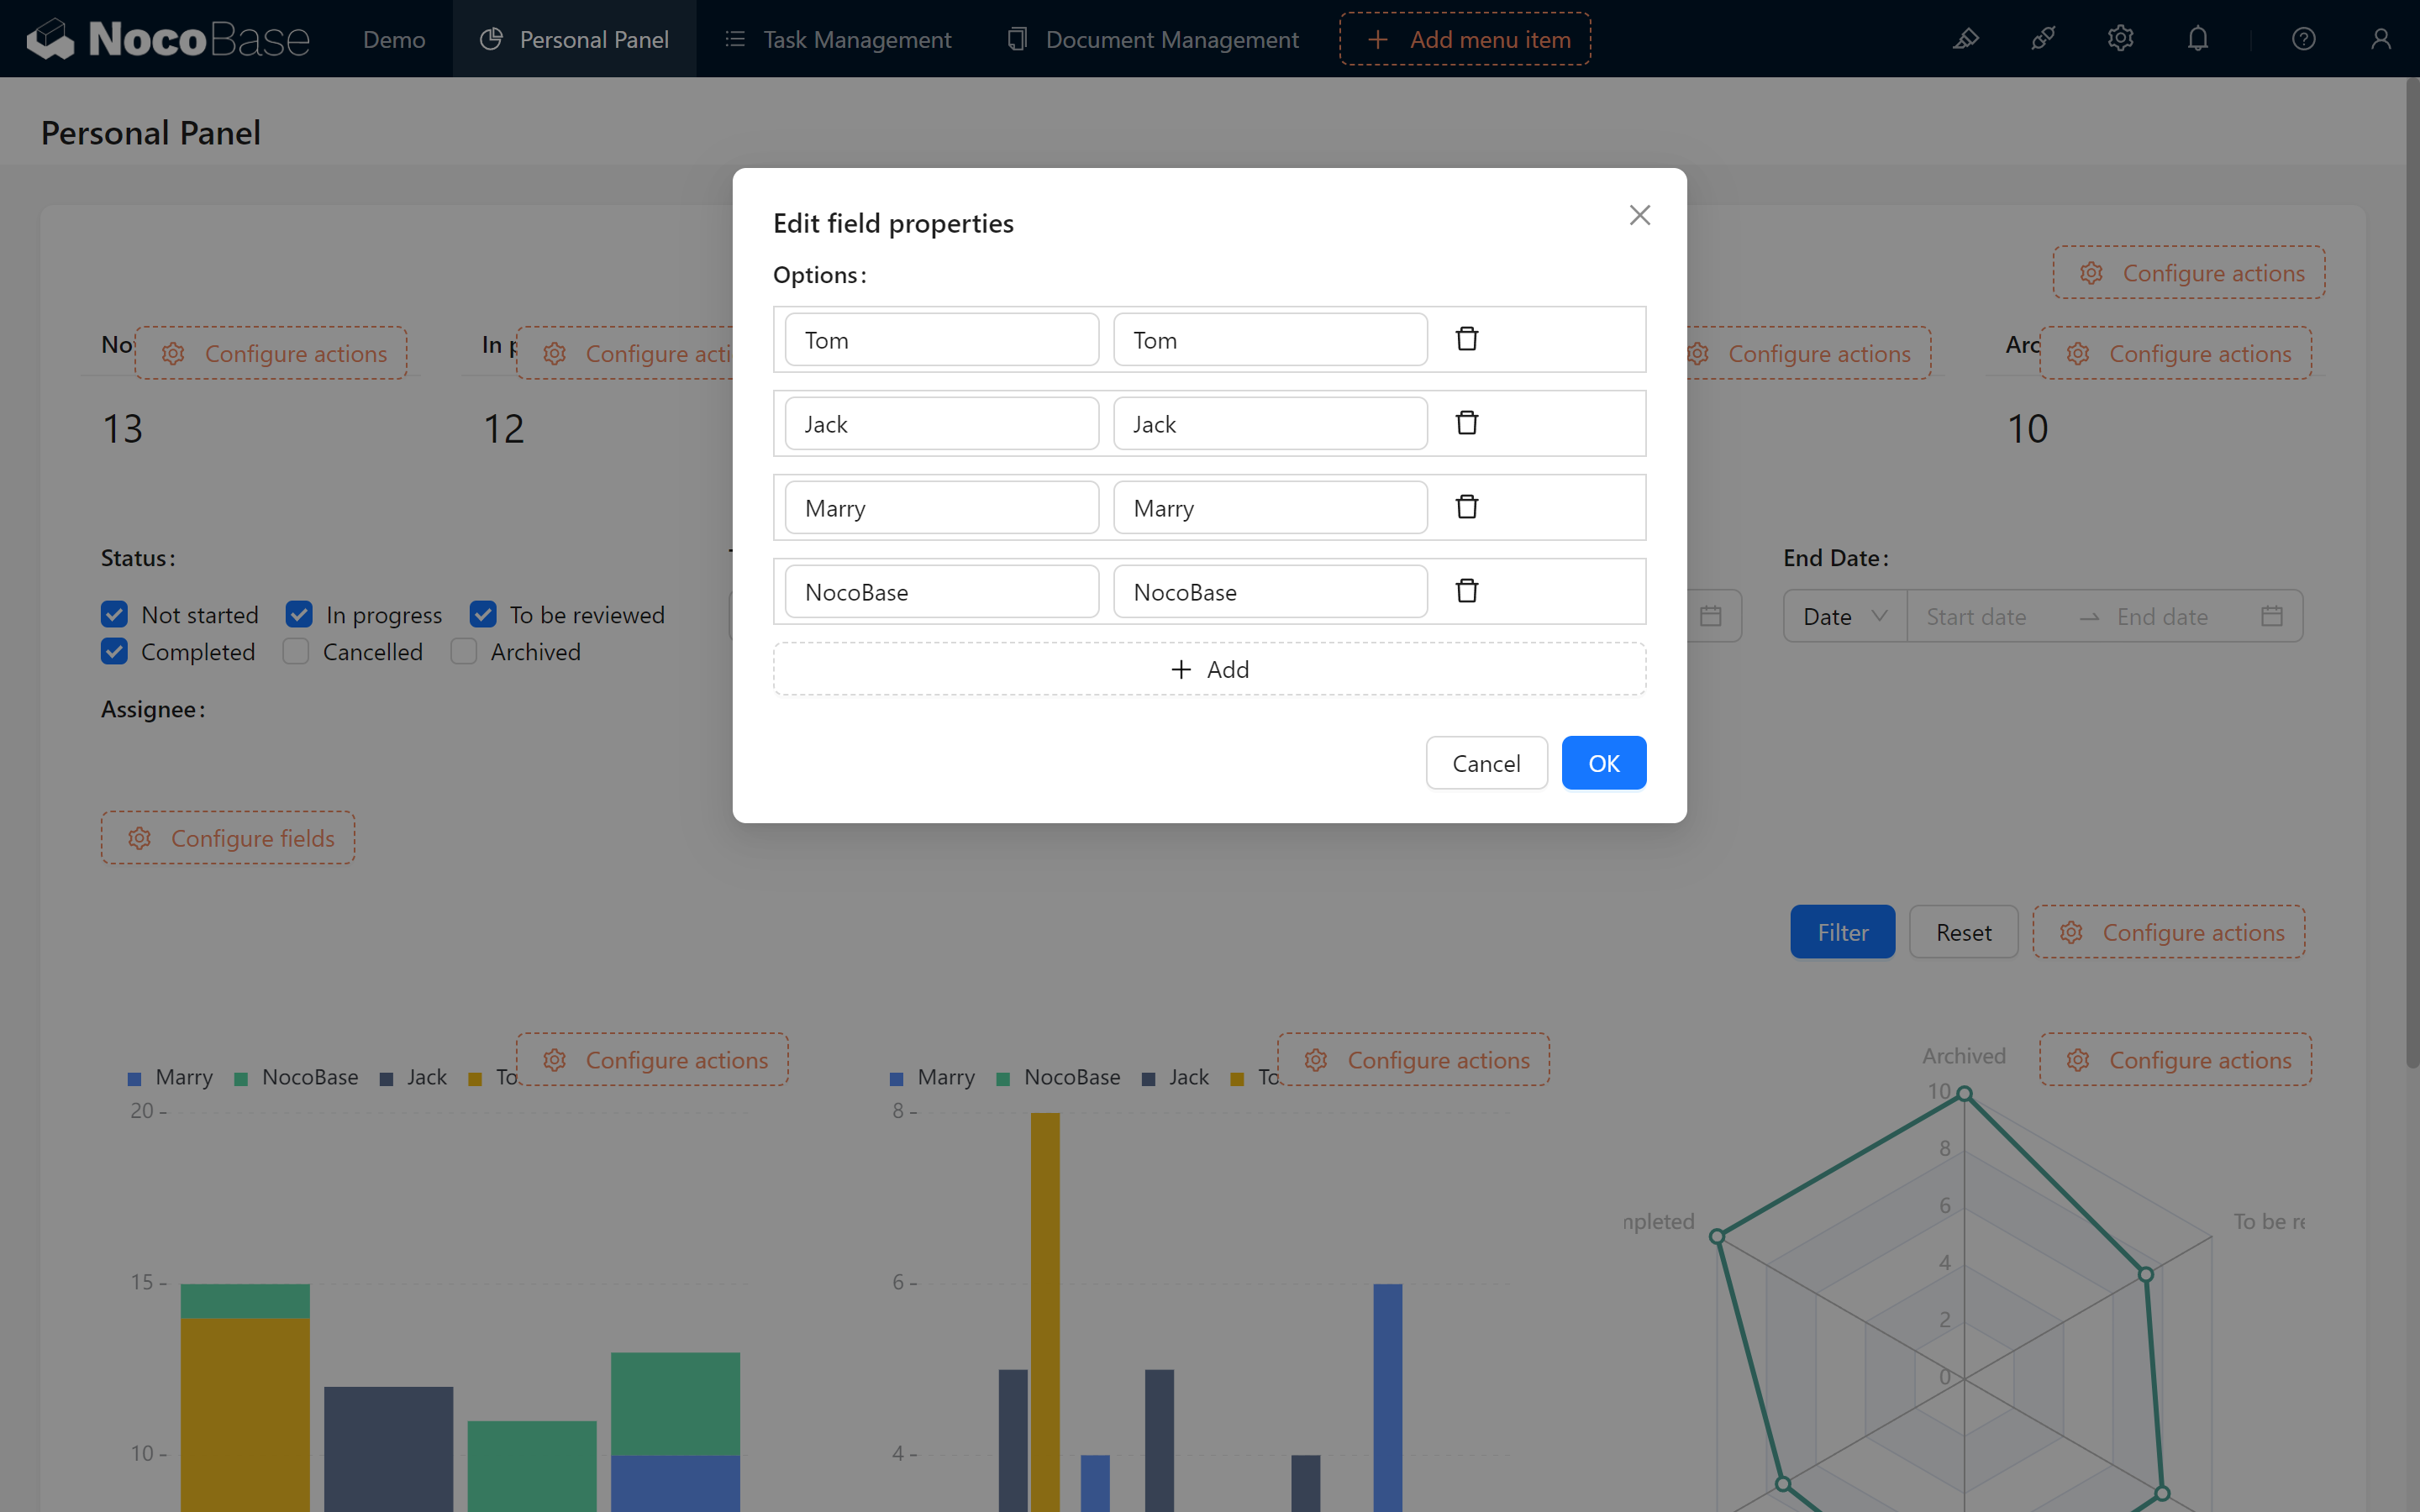Screen dimensions: 2420x1512
Task: Check the Cancelled status checkbox
Action: [x=296, y=651]
